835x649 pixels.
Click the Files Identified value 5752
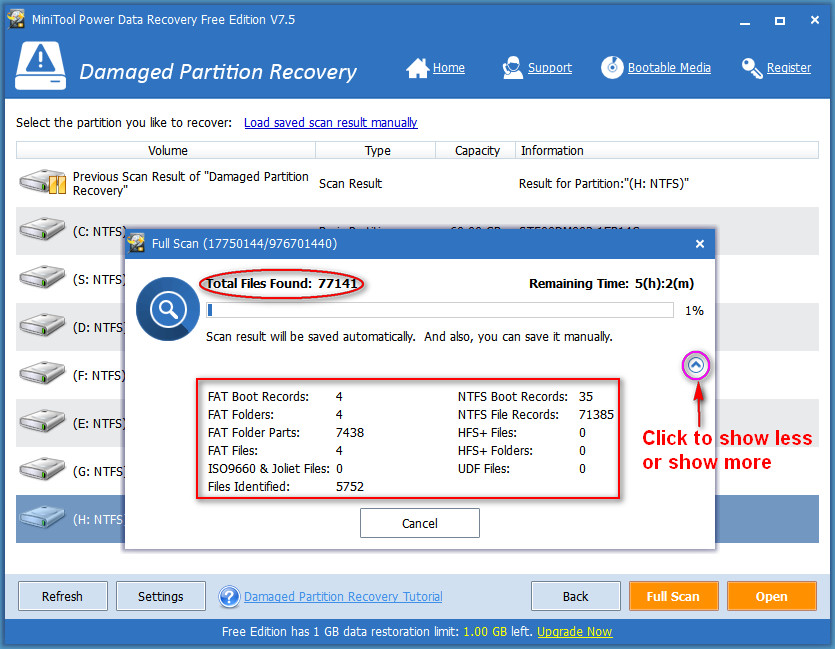tap(350, 487)
